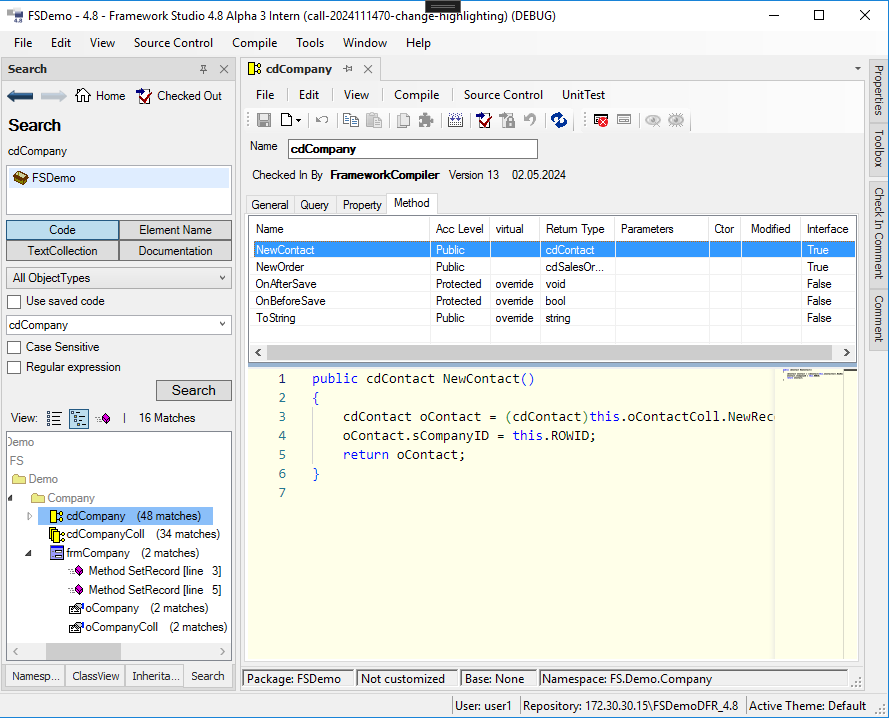Image resolution: width=889 pixels, height=718 pixels.
Task: Click the puzzle piece icon in toolbar
Action: [426, 120]
